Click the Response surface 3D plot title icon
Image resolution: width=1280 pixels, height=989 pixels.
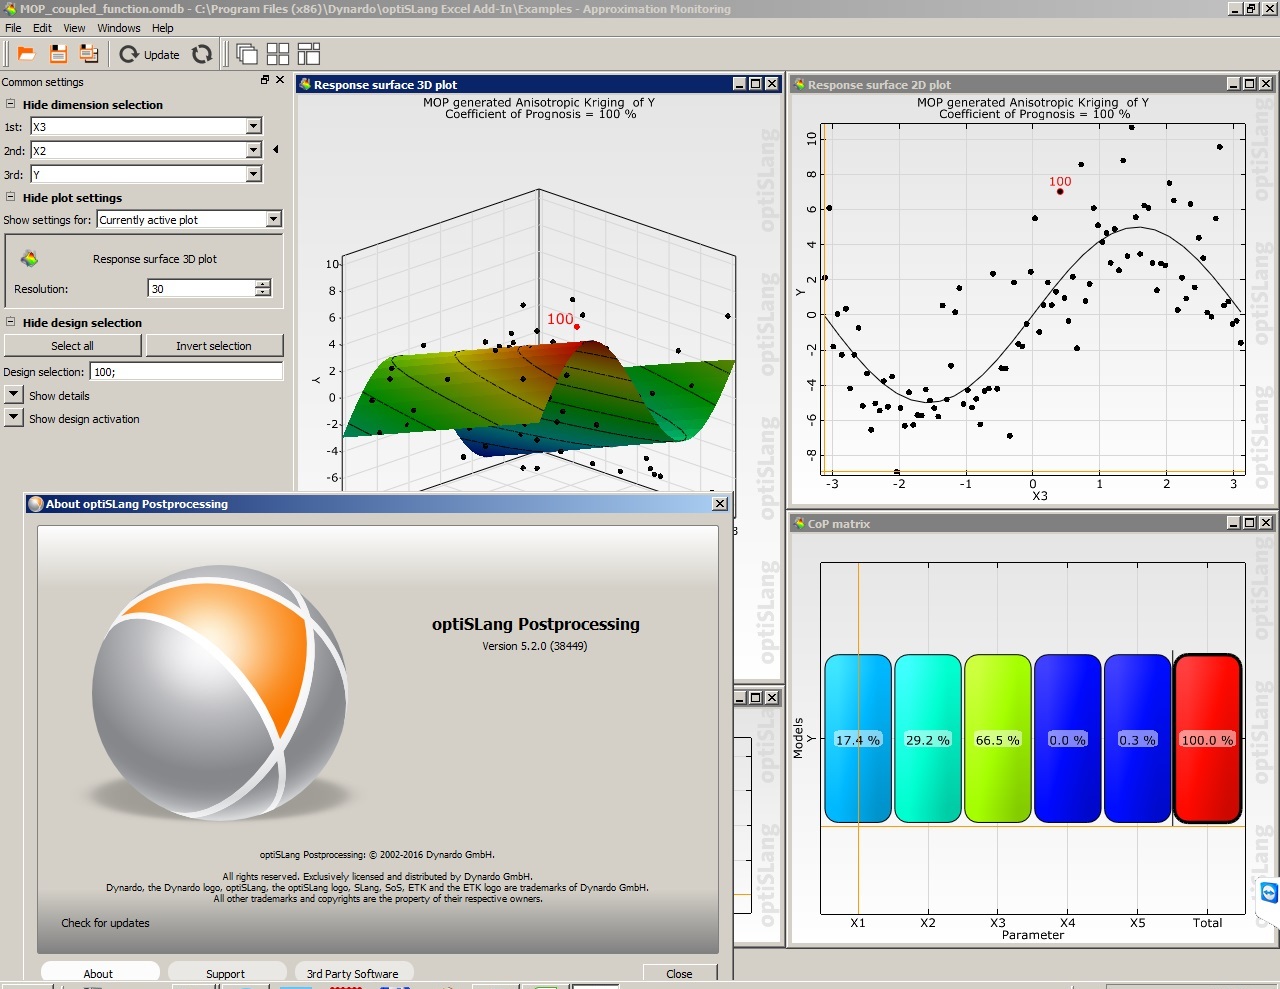click(305, 84)
